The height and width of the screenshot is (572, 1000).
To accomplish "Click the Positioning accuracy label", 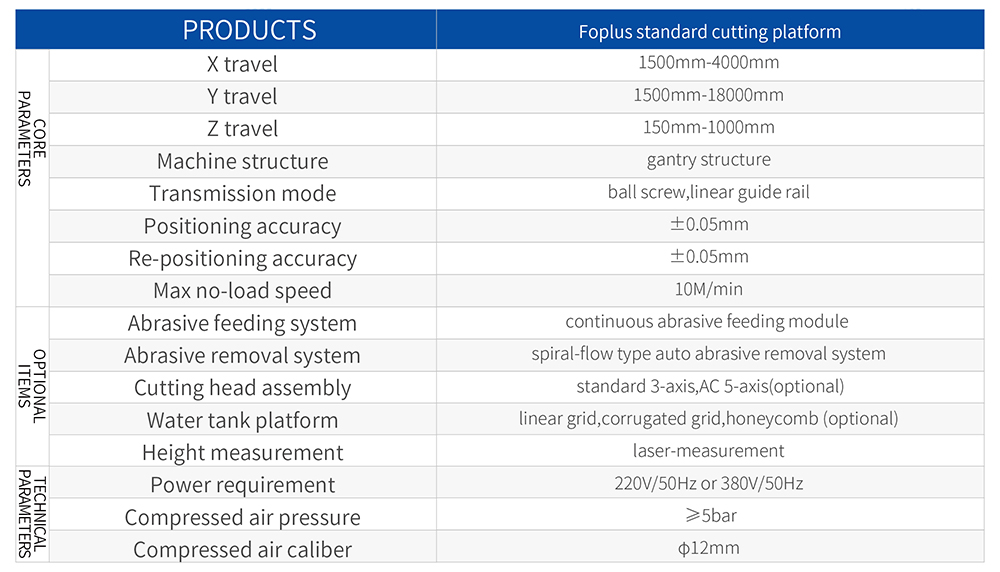I will coord(242,226).
